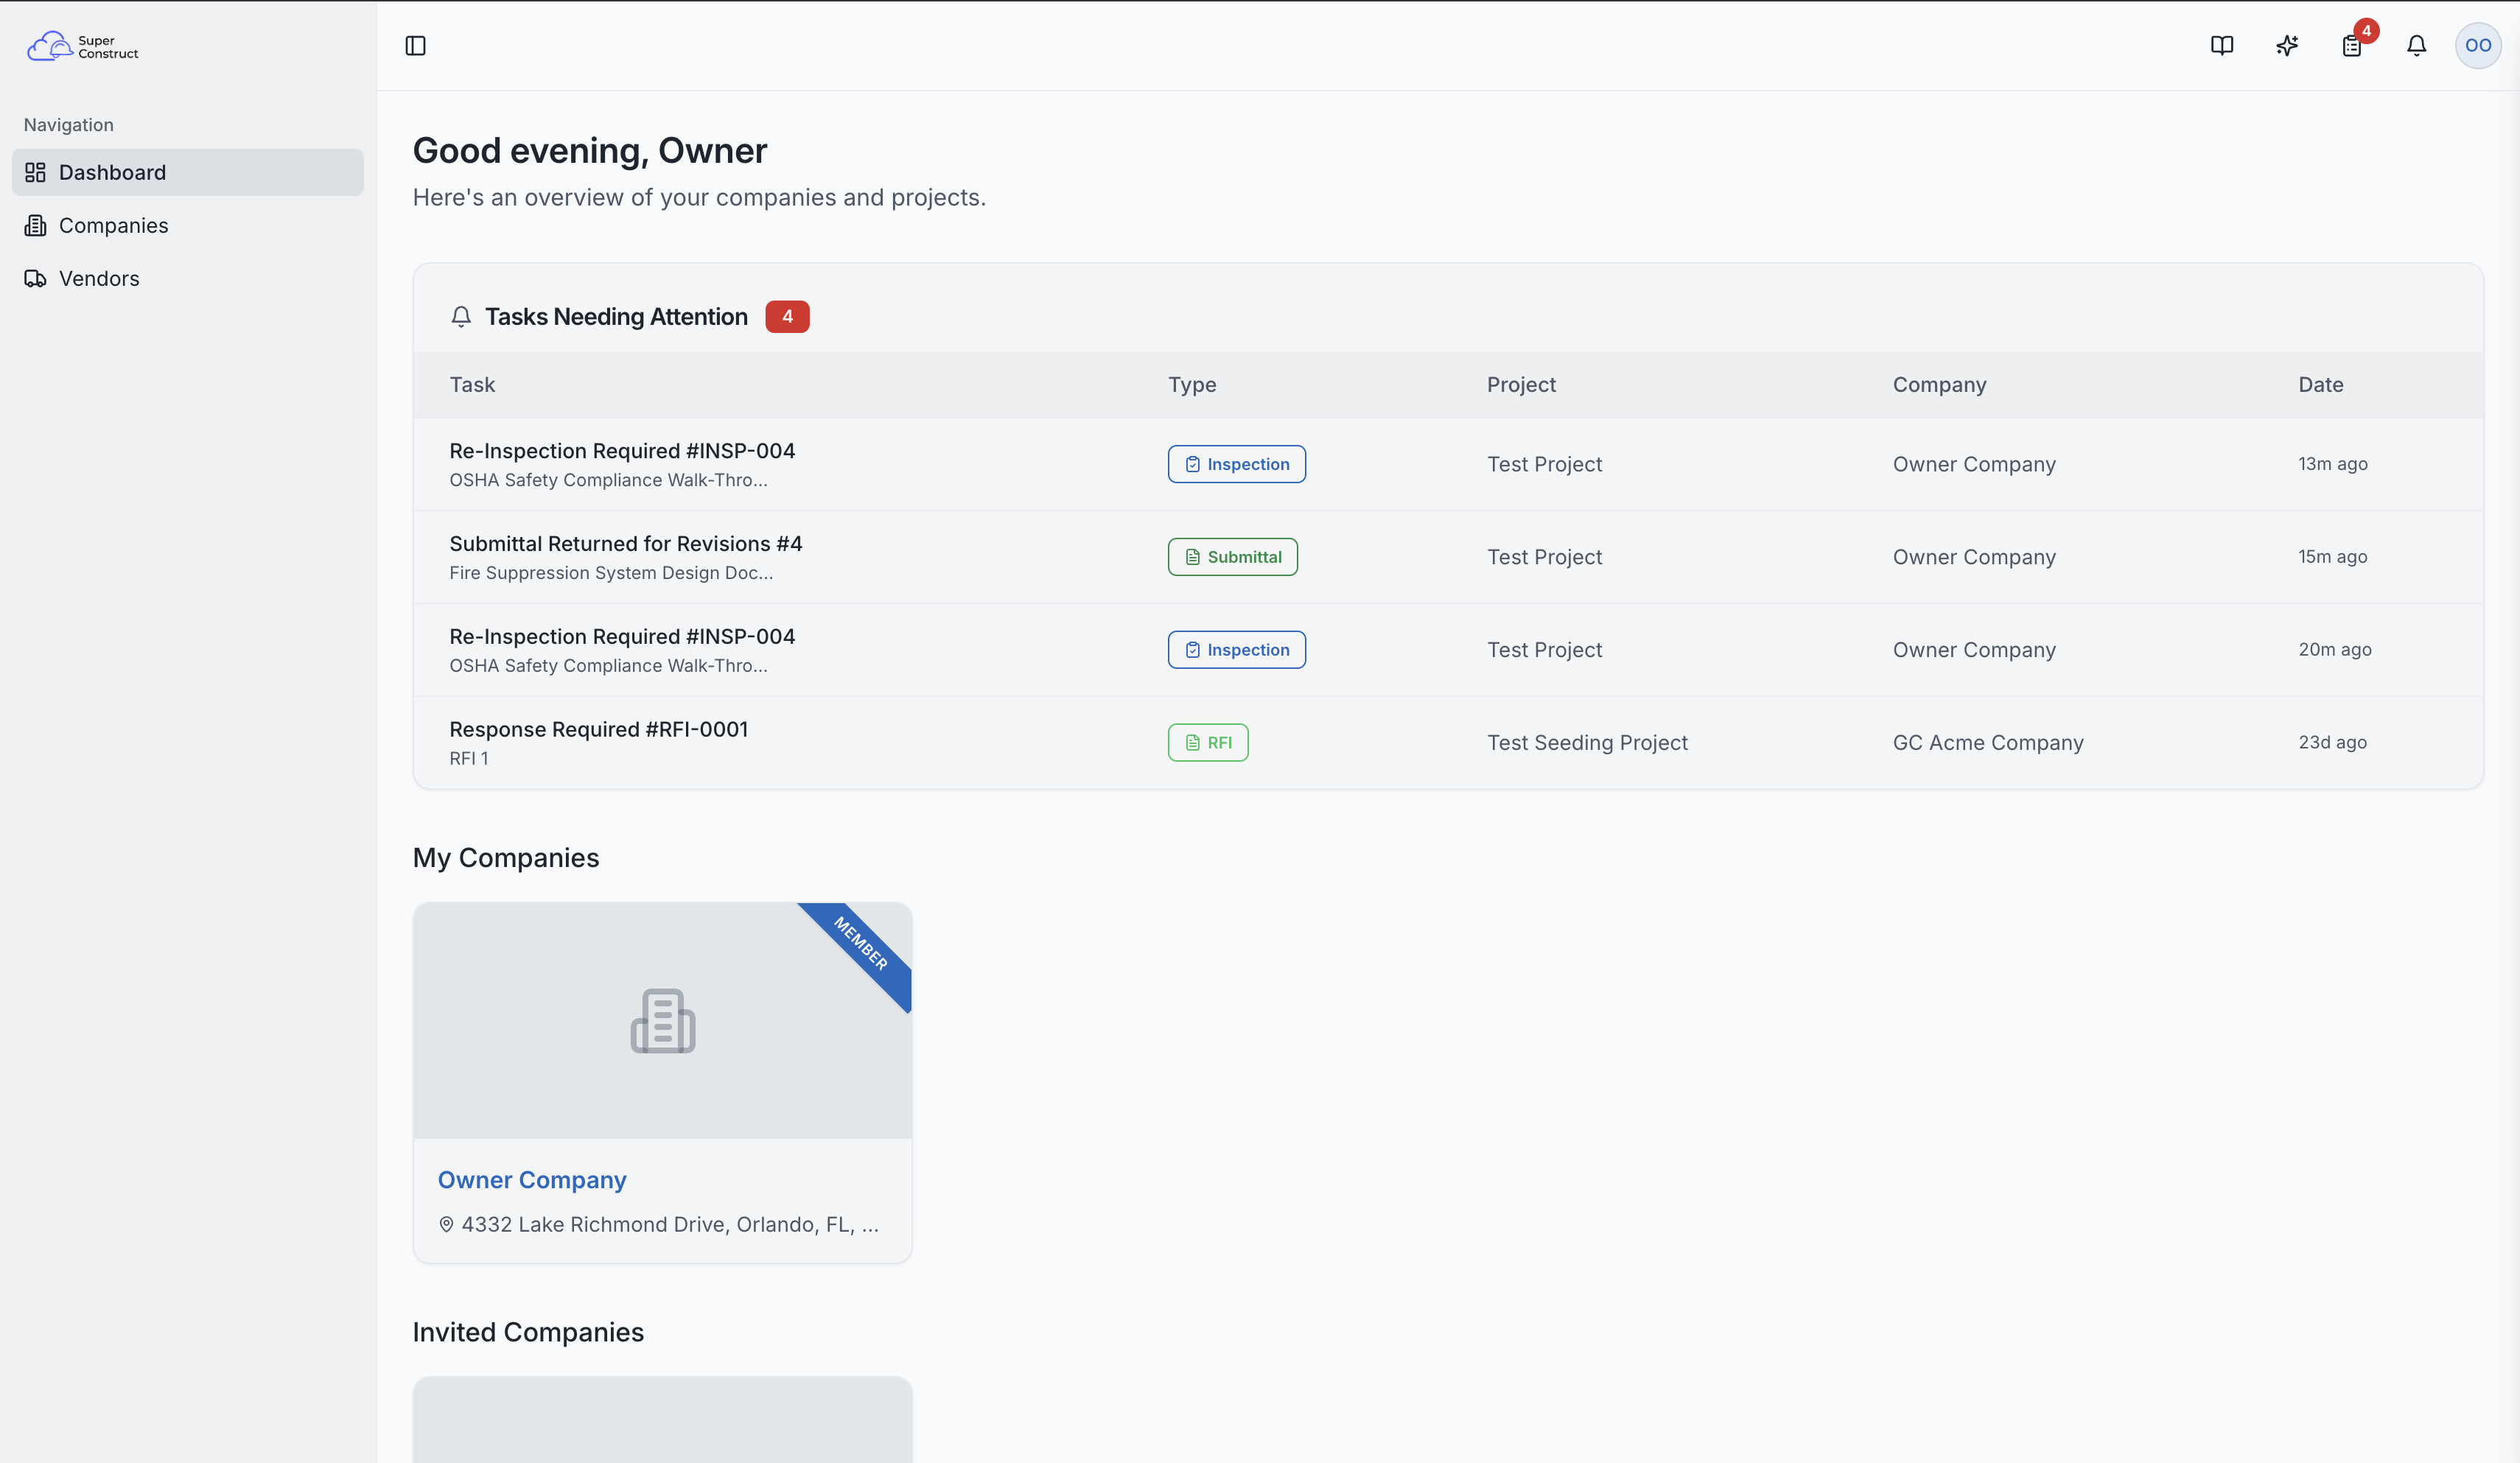Click the Project column header
This screenshot has height=1463, width=2520.
[x=1521, y=385]
